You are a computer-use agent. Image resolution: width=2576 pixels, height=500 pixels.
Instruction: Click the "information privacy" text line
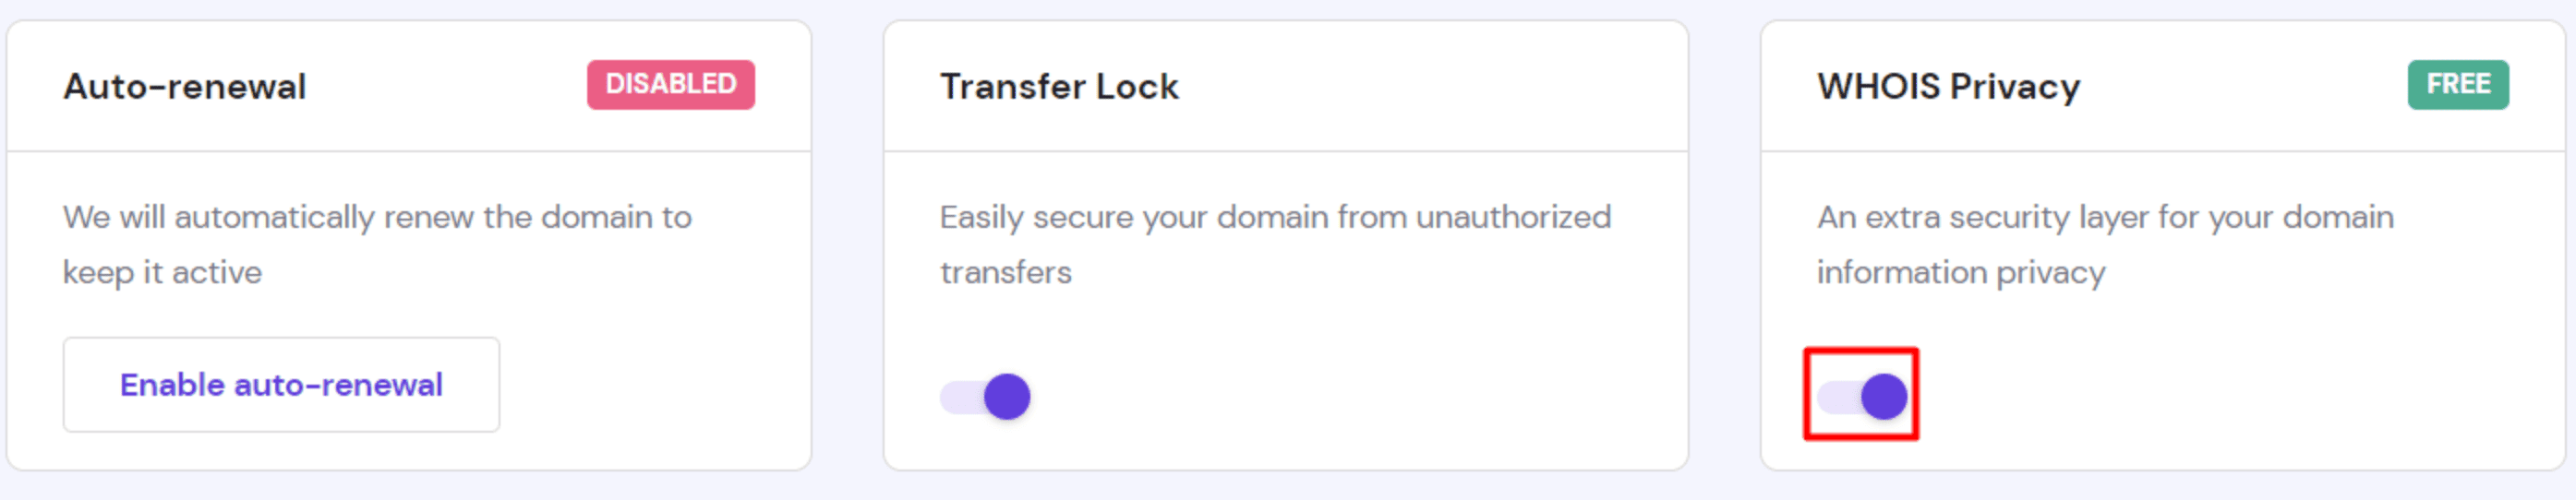pyautogui.click(x=1960, y=272)
